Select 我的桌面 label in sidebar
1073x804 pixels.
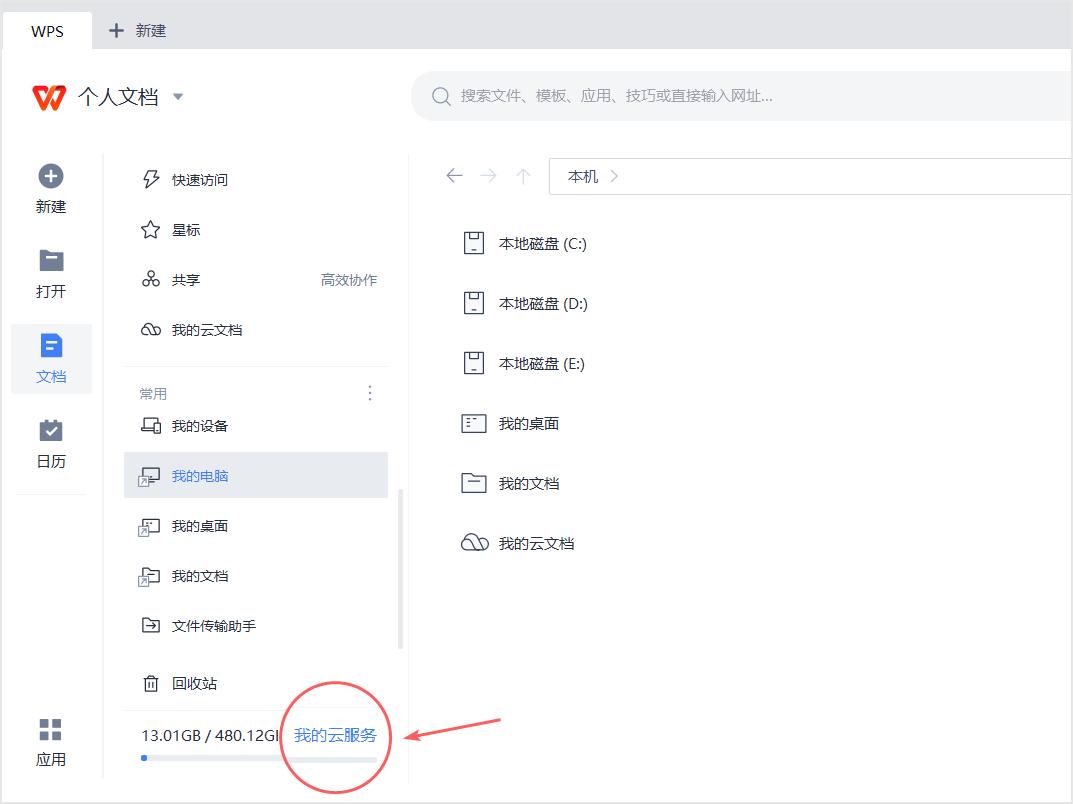[x=200, y=526]
